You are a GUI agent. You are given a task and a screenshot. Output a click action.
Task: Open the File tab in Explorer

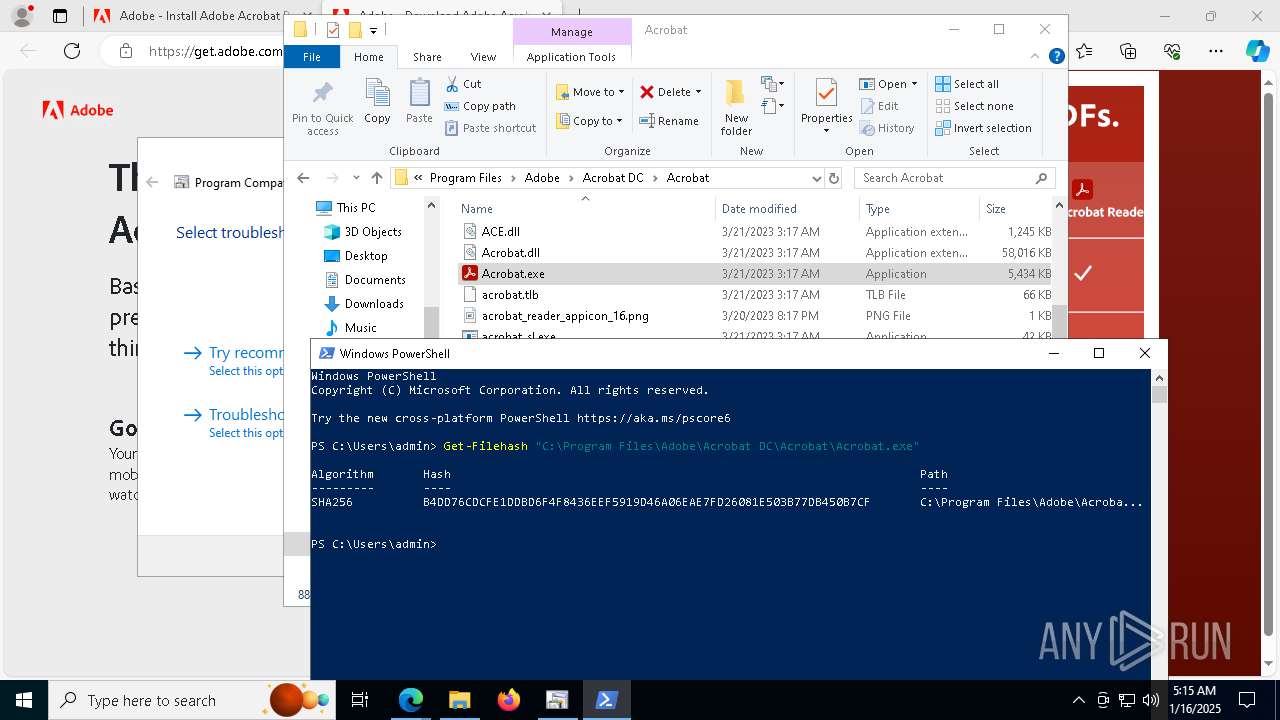312,57
